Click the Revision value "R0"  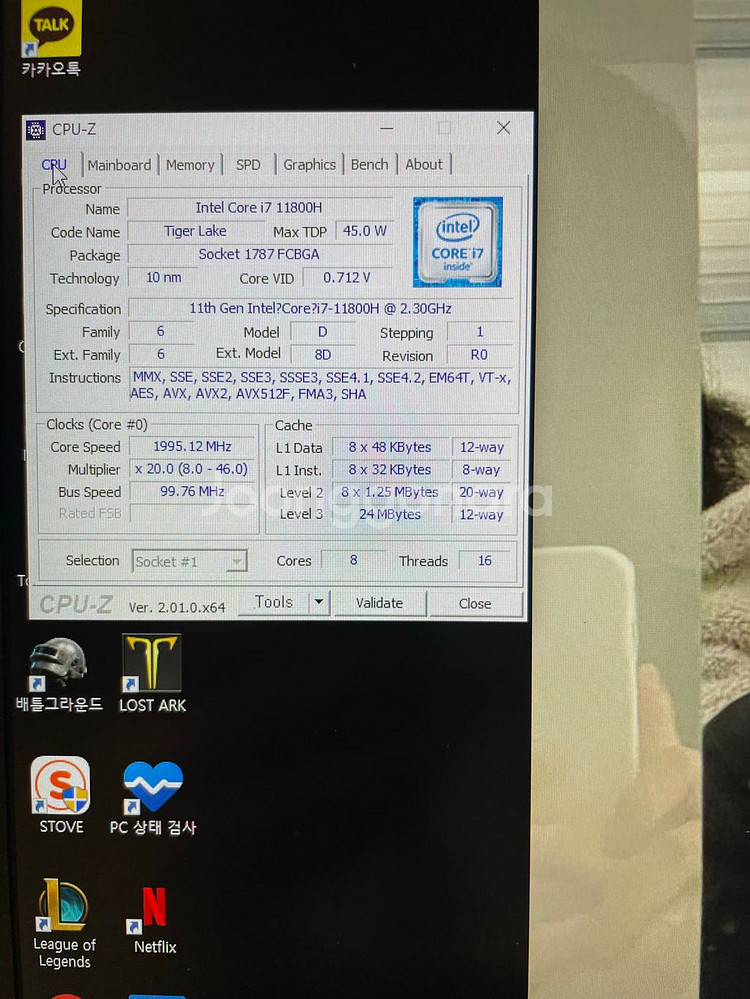[x=479, y=355]
